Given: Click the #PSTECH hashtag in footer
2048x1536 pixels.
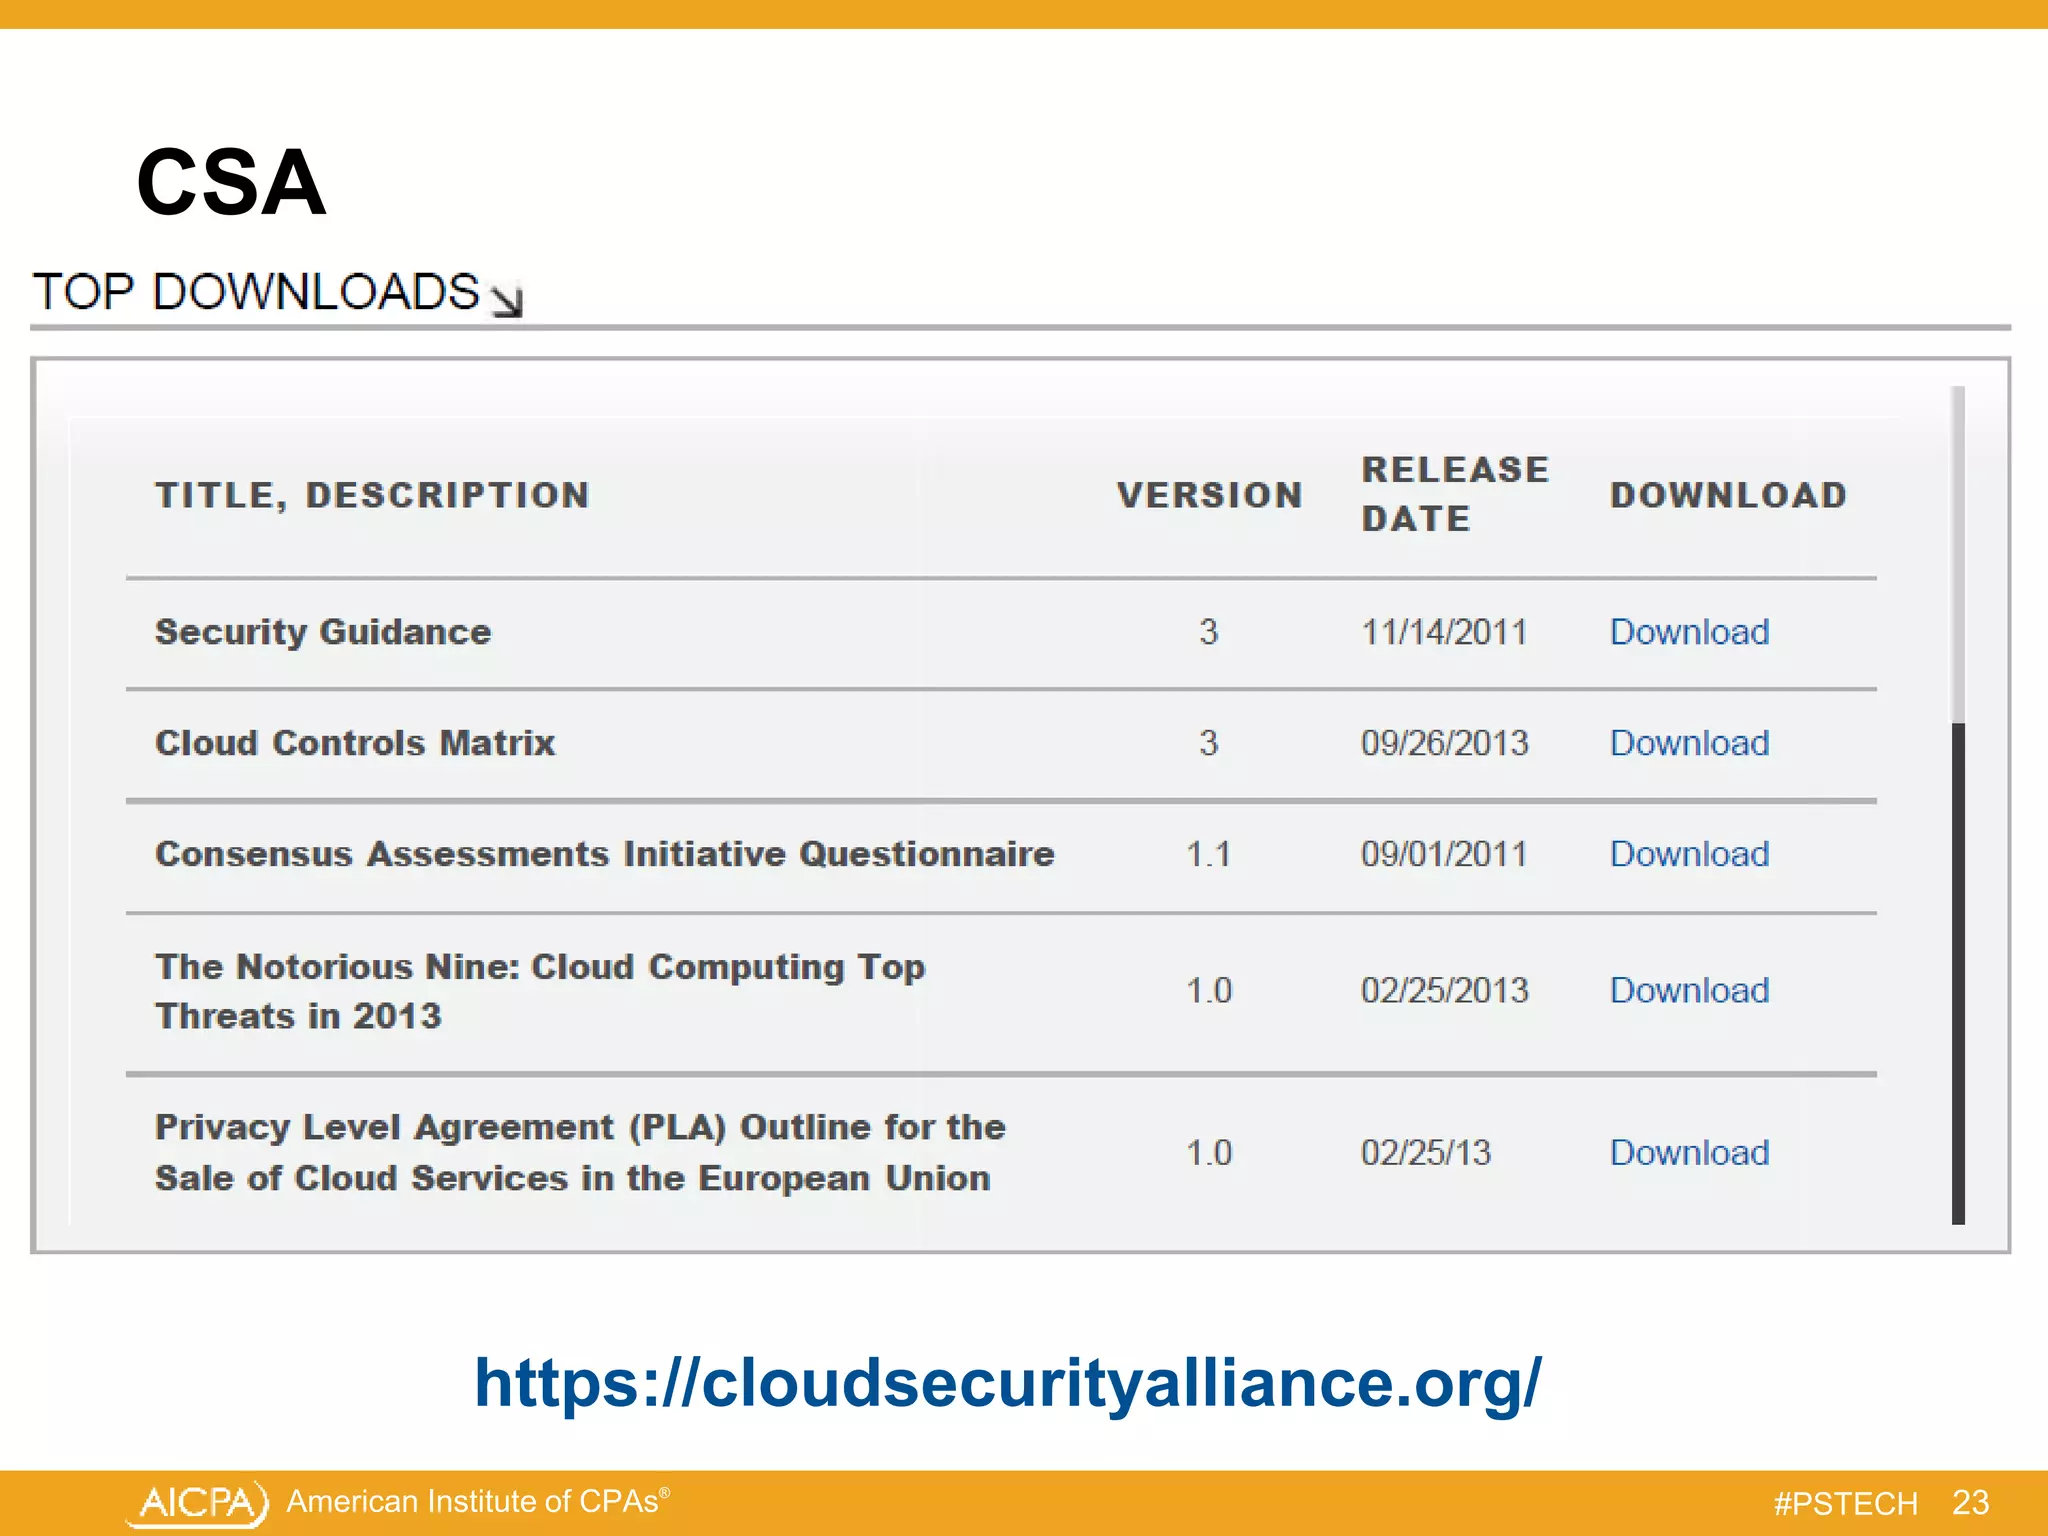Looking at the screenshot, I should point(1845,1503).
